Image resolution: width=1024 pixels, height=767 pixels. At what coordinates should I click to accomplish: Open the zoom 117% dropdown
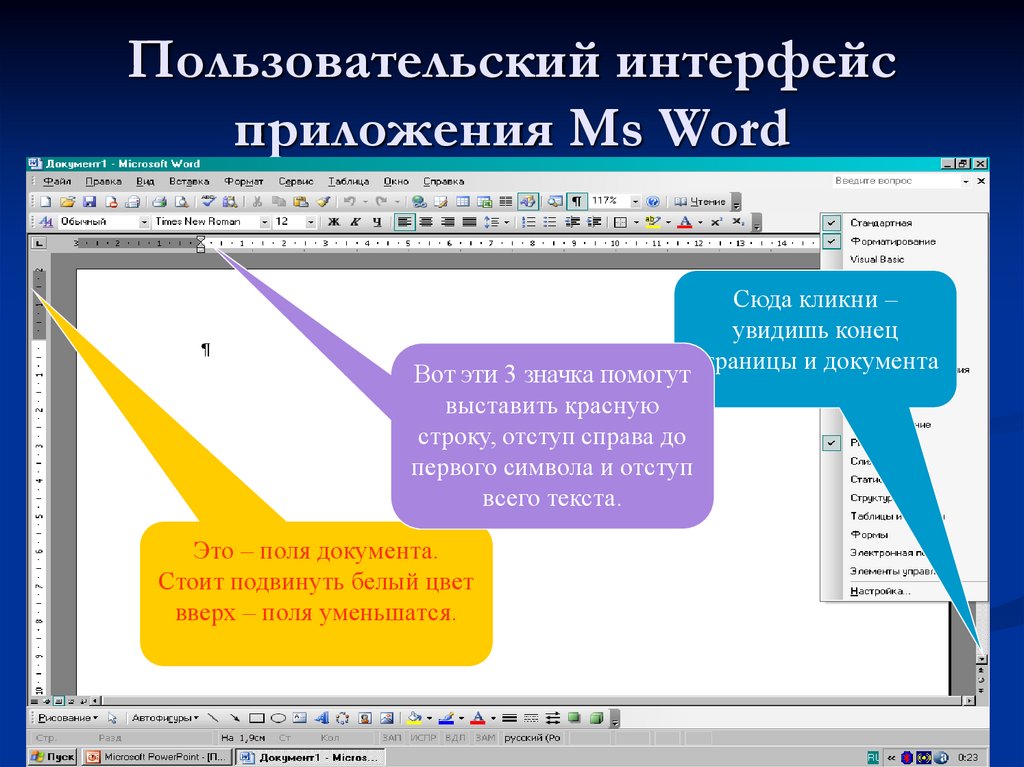click(633, 202)
